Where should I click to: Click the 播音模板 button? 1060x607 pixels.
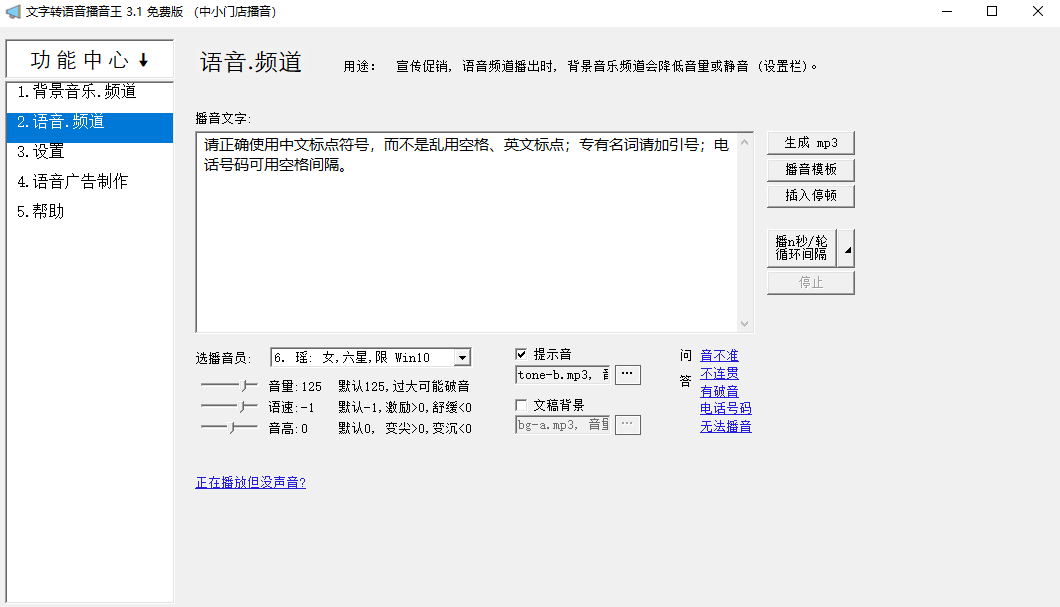click(810, 169)
